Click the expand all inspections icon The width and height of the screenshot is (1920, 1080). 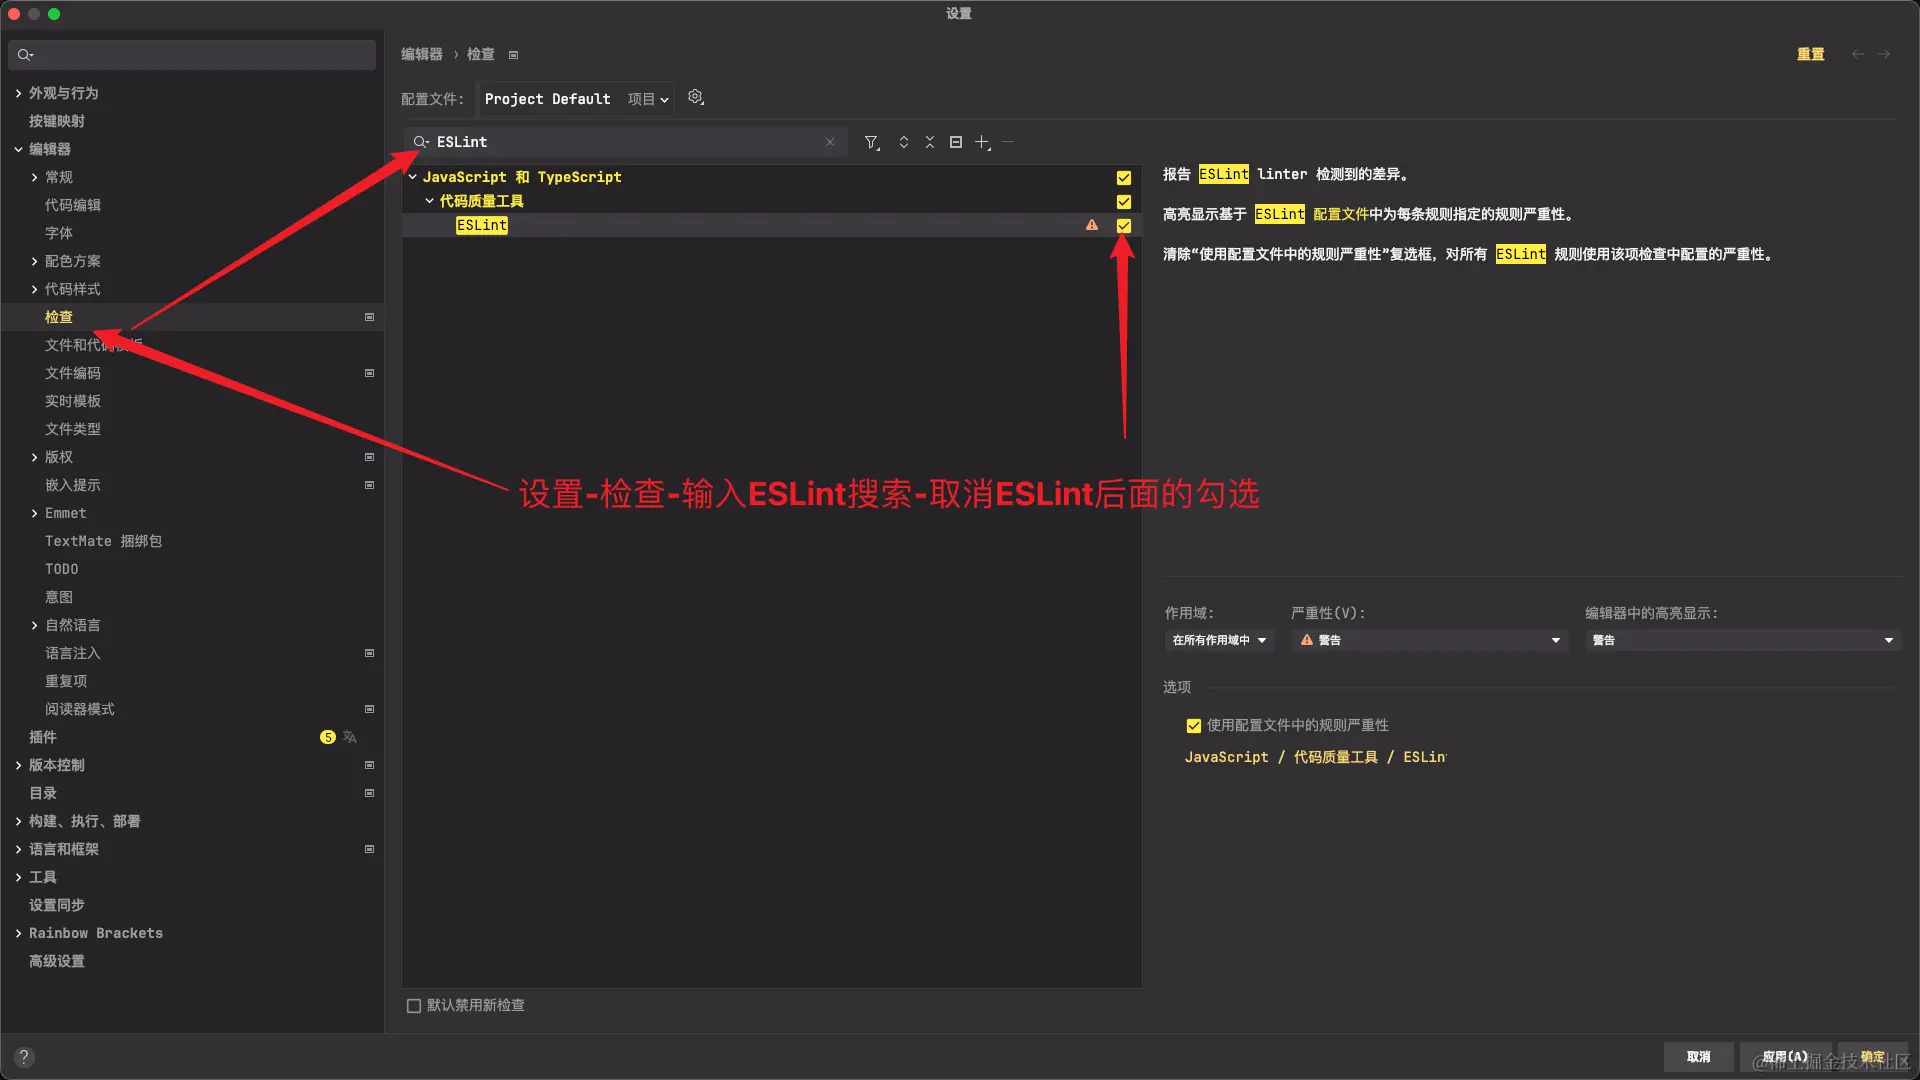[x=903, y=142]
